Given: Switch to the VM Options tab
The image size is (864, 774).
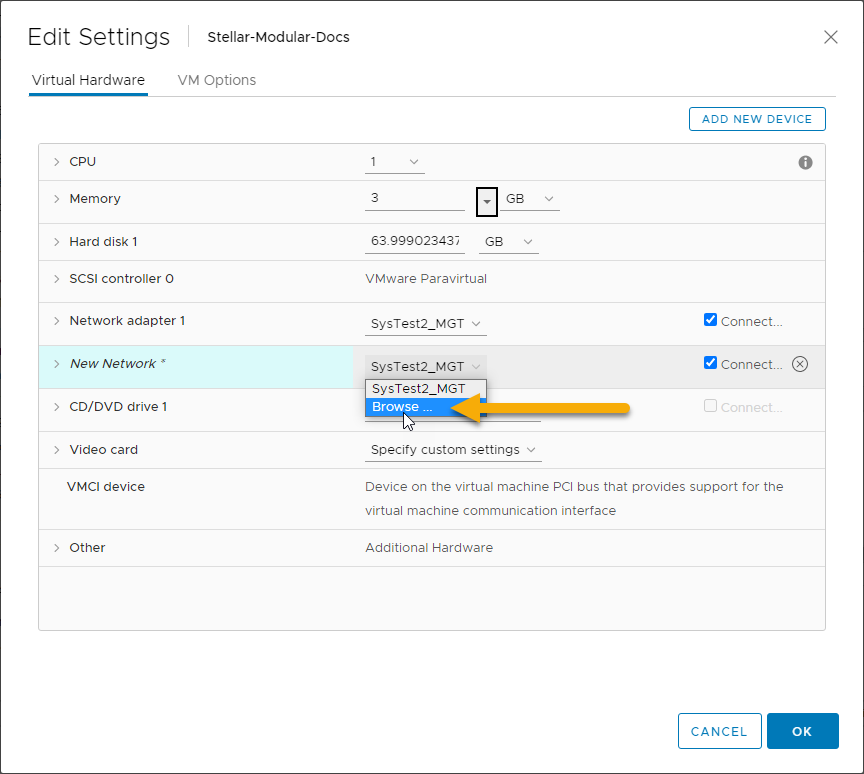Looking at the screenshot, I should coord(216,80).
